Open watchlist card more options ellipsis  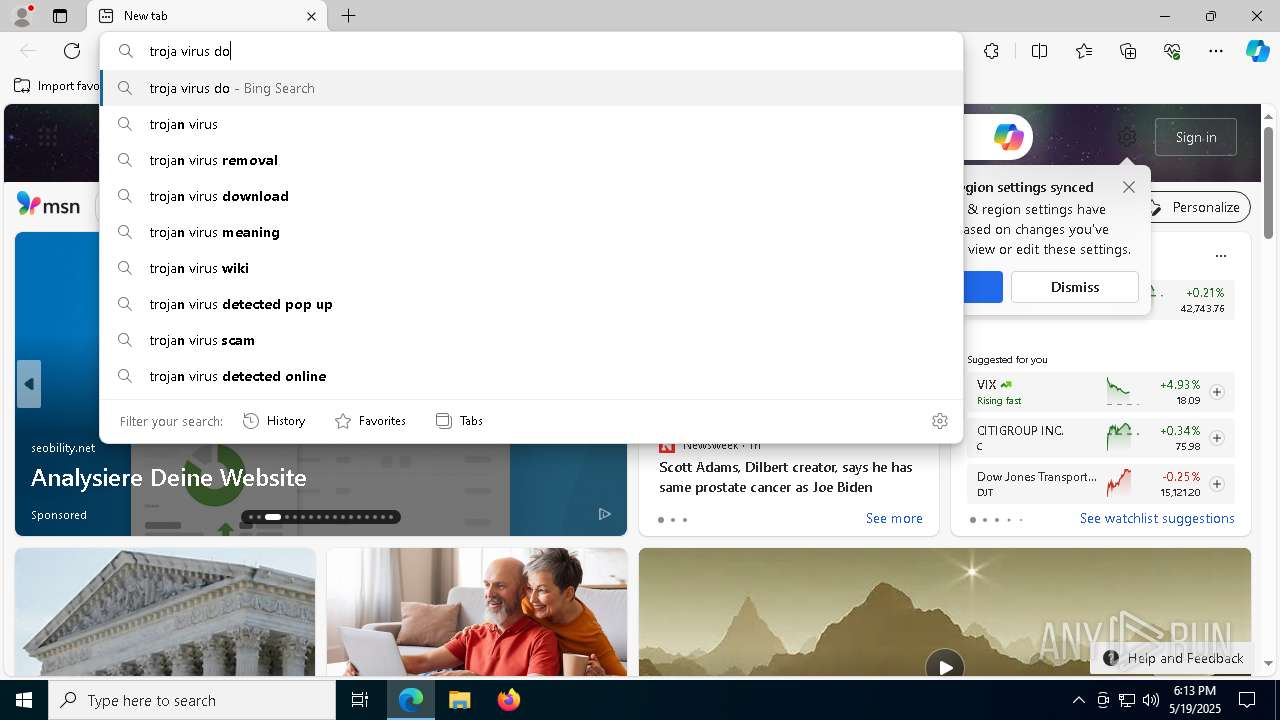[x=1220, y=256]
